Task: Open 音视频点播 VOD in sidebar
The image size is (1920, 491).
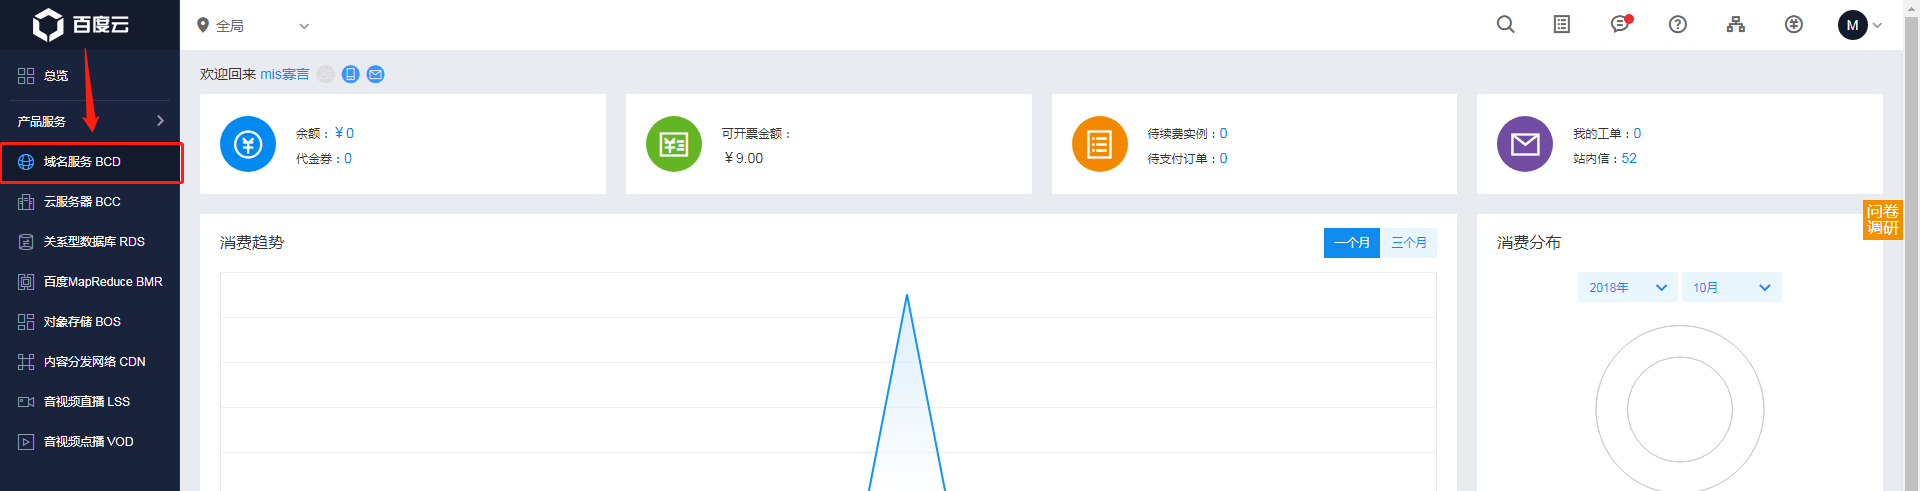Action: pyautogui.click(x=90, y=442)
